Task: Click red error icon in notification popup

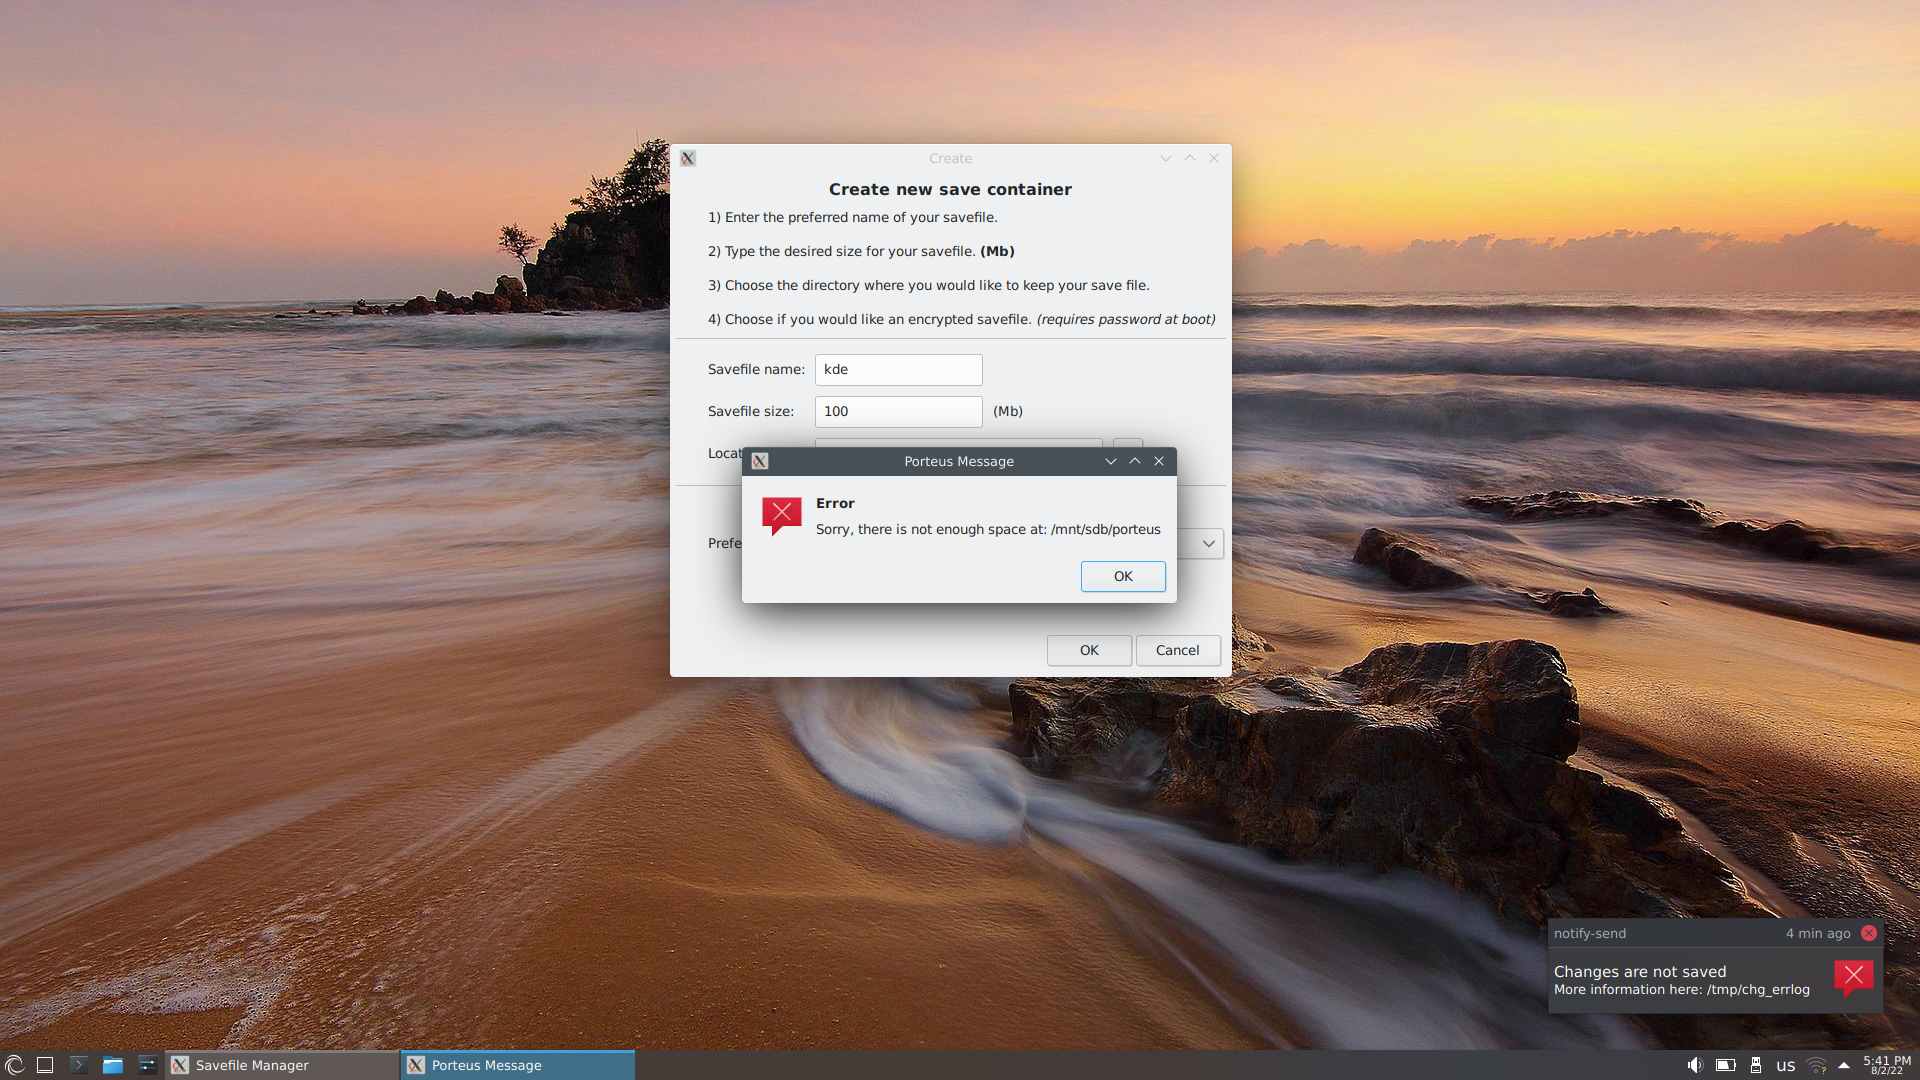Action: tap(1854, 978)
